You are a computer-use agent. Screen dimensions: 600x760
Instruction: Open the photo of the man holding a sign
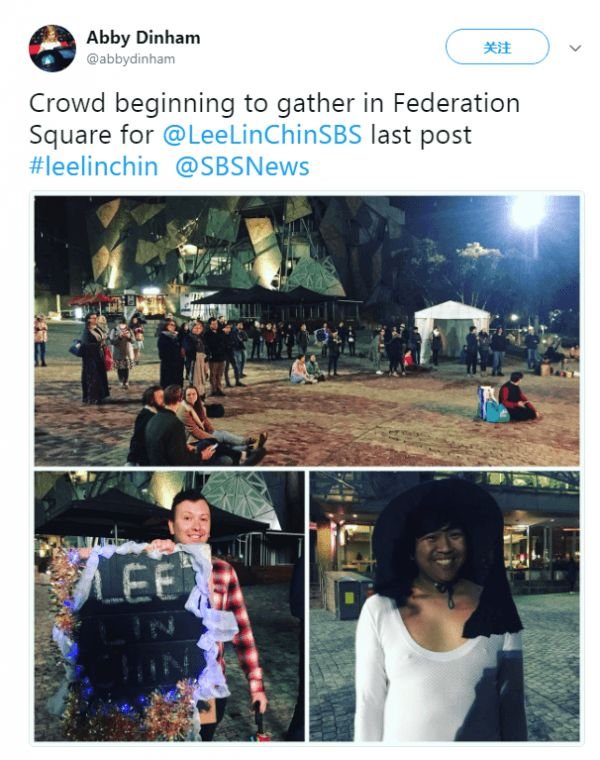pos(170,606)
